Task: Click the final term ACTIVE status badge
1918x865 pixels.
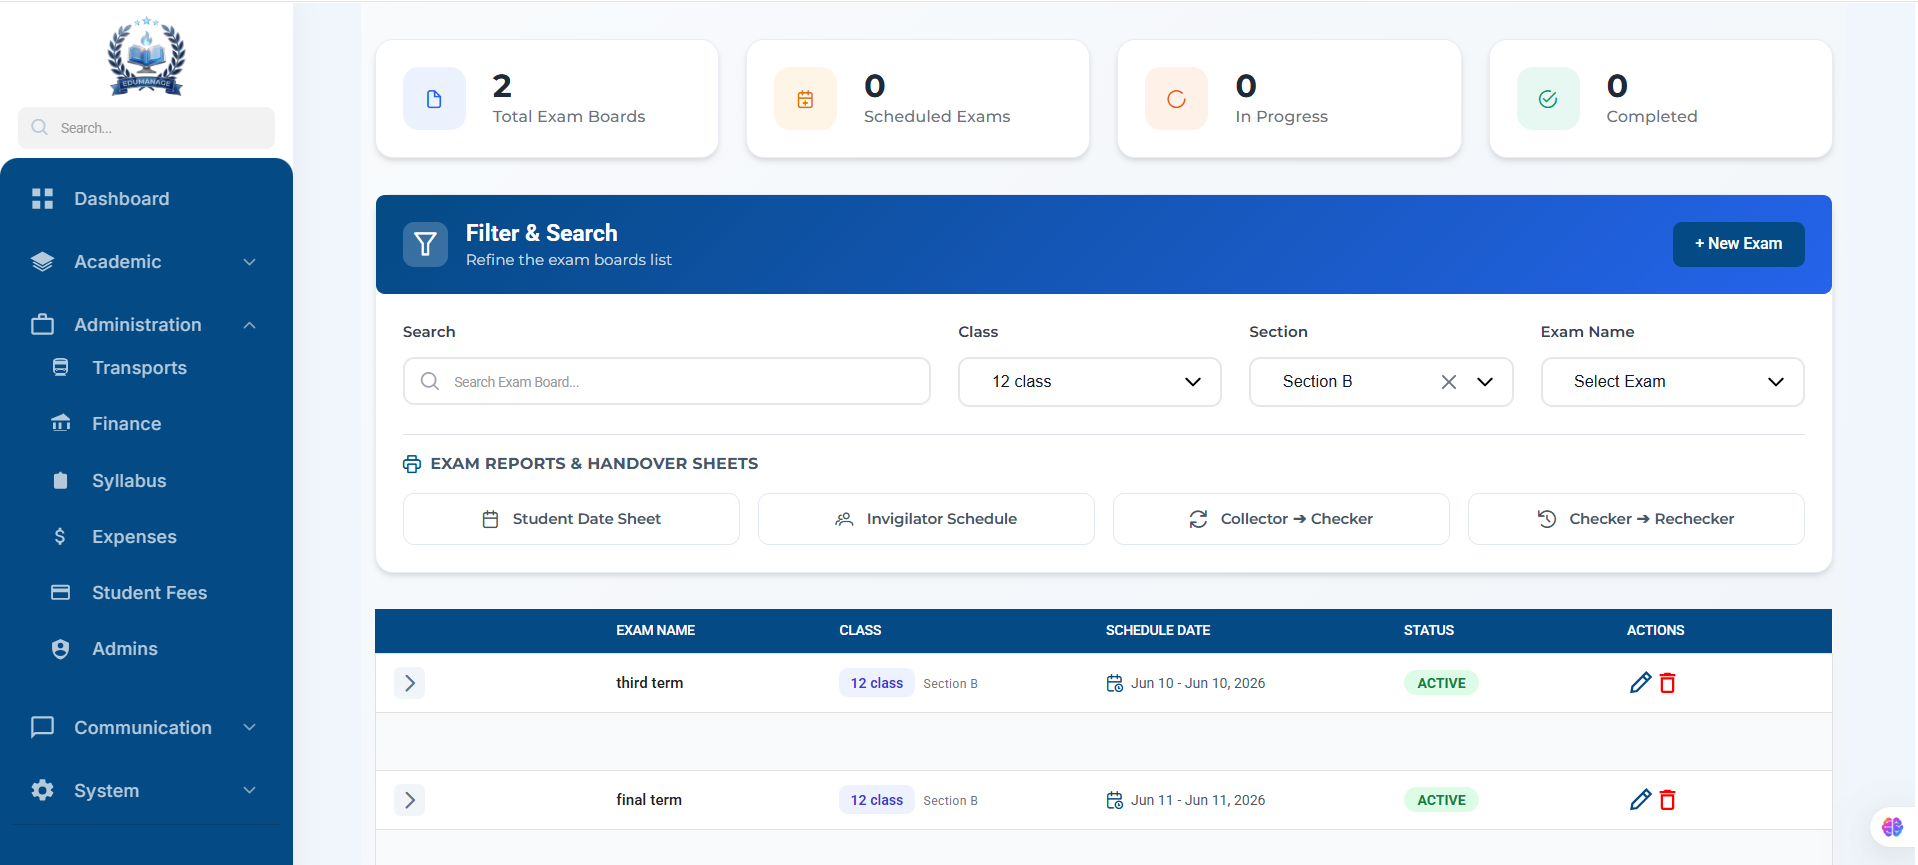Action: (1441, 800)
